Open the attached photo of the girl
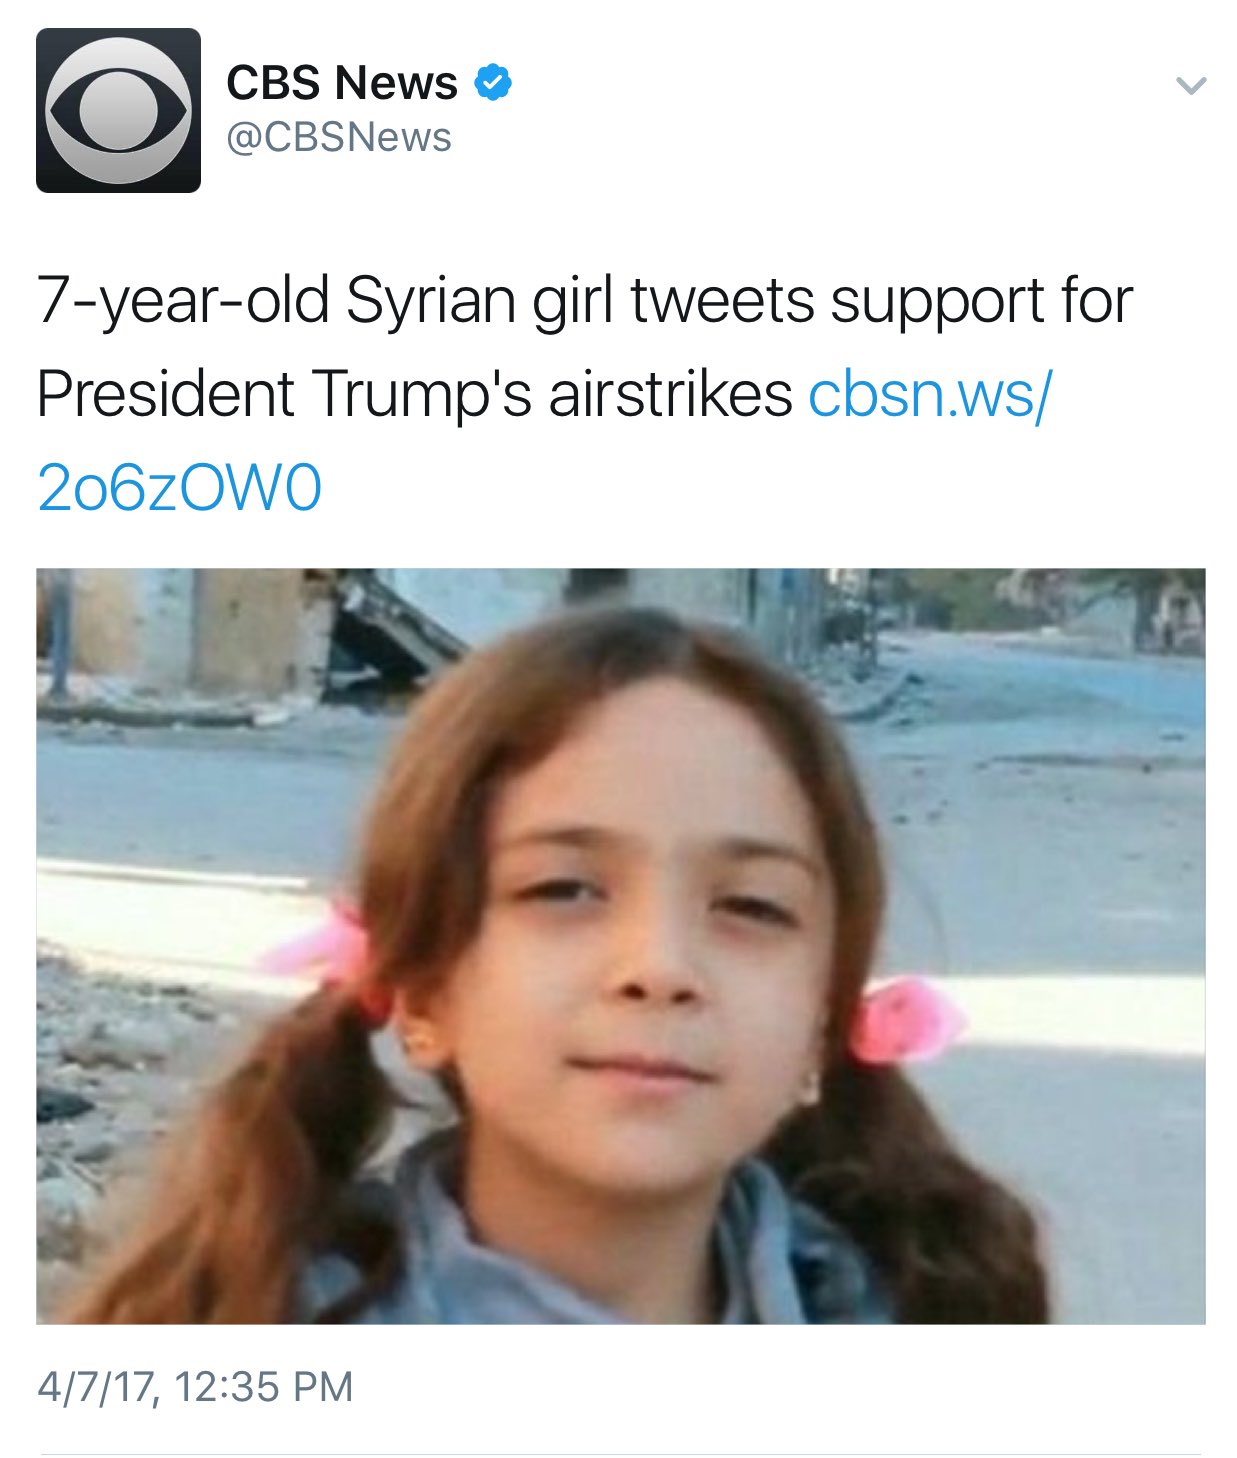The height and width of the screenshot is (1458, 1237). click(x=620, y=946)
